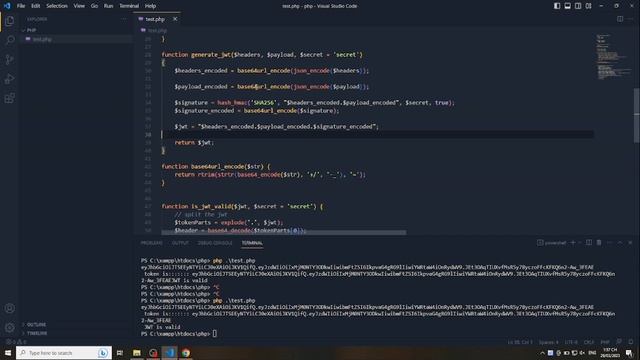
Task: Click the VS Code logo in title bar
Action: pyautogui.click(x=7, y=6)
